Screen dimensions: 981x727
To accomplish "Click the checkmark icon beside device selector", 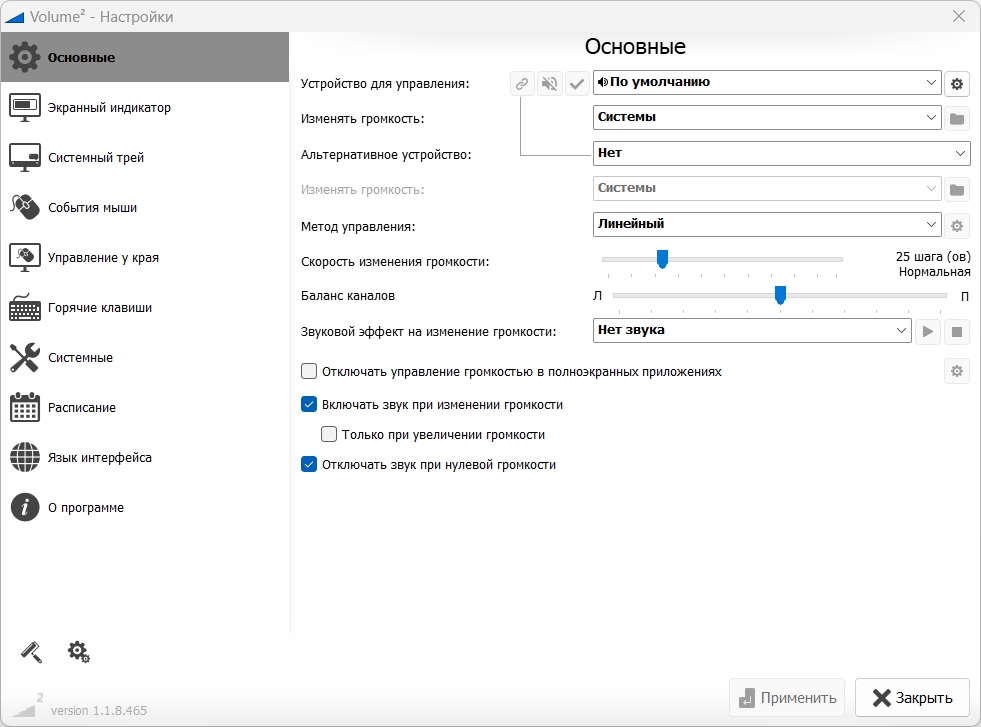I will [x=577, y=83].
